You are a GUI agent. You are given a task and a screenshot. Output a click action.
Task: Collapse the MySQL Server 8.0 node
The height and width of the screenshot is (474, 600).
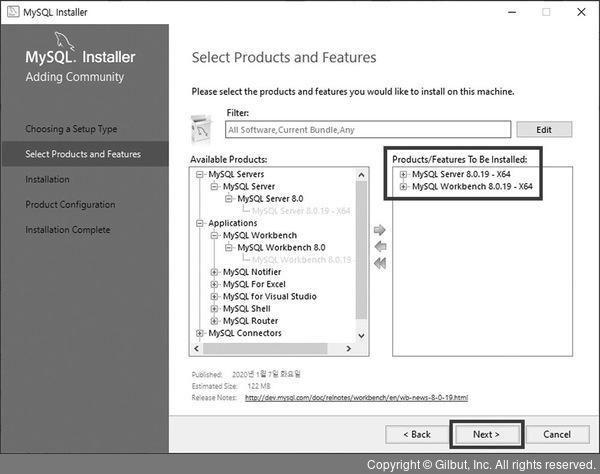tap(228, 199)
